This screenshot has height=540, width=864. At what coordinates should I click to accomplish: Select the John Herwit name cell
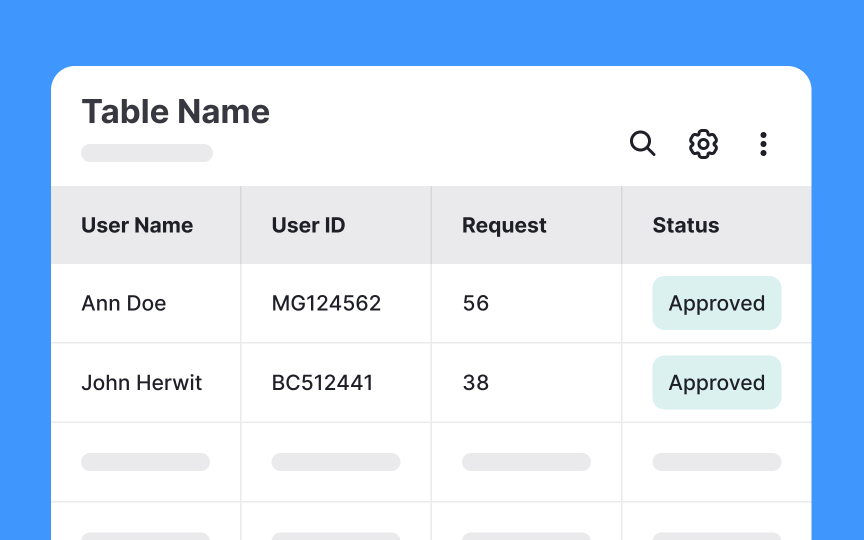coord(142,382)
